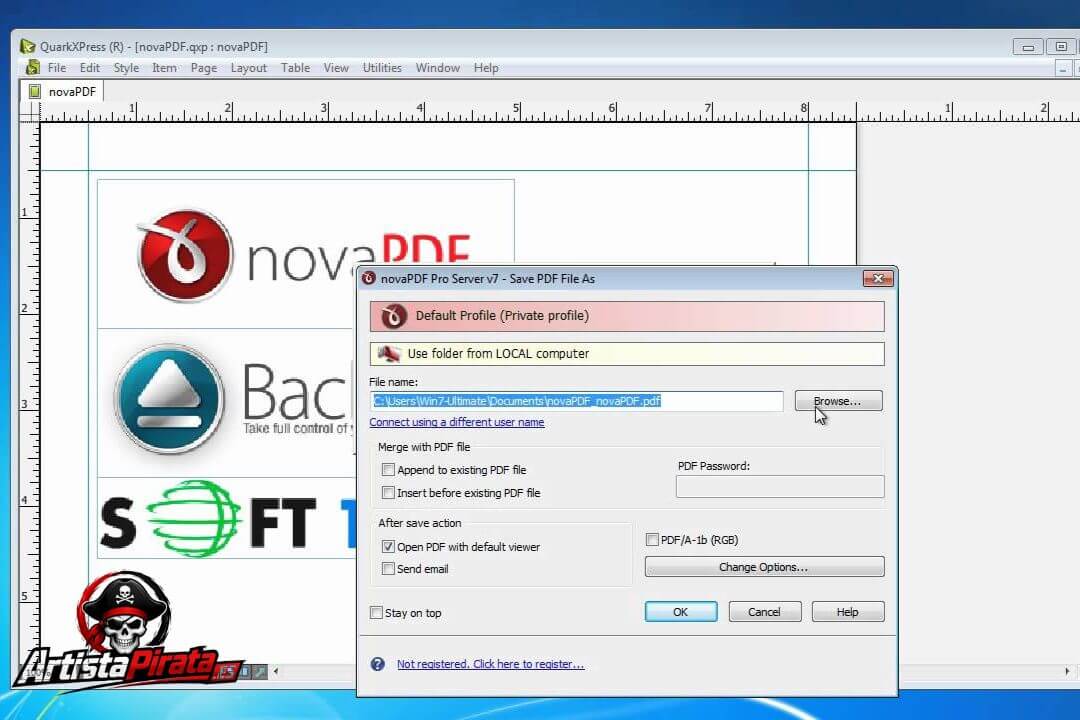Enable the PDF/A-1b (RGB) checkbox
The width and height of the screenshot is (1080, 720).
coord(652,539)
